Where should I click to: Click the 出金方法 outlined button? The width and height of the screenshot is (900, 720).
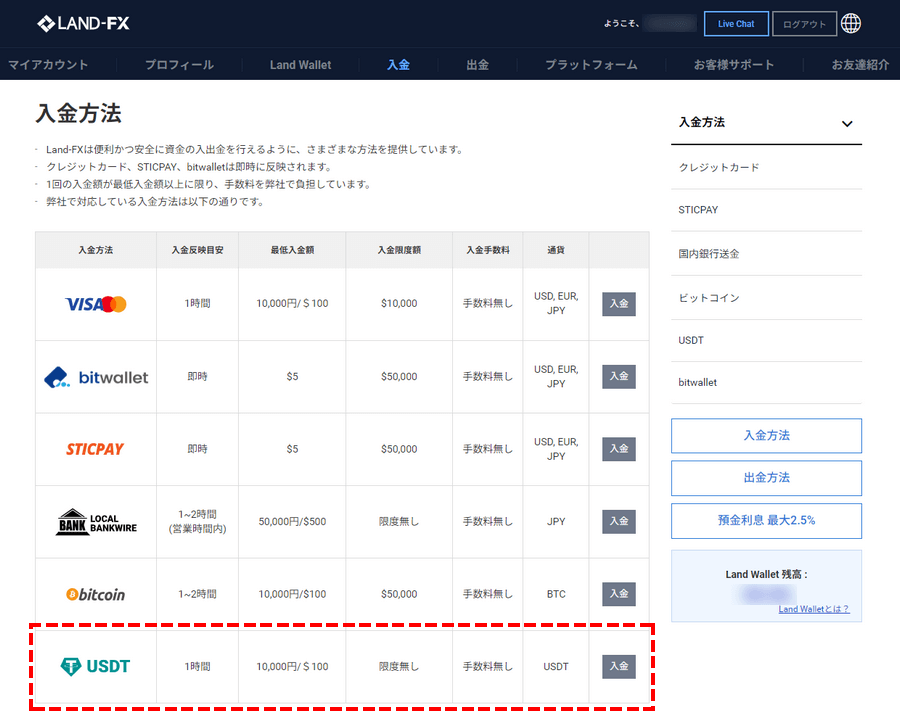(x=766, y=478)
